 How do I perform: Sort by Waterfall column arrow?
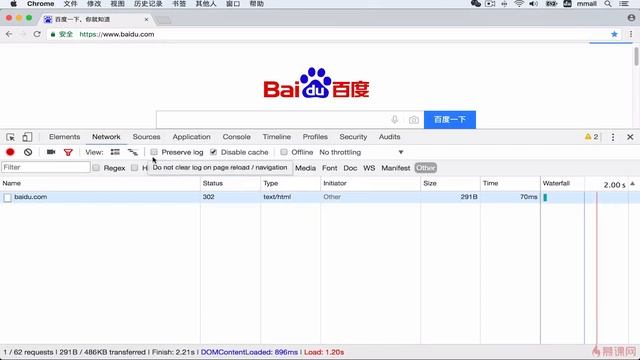(632, 184)
